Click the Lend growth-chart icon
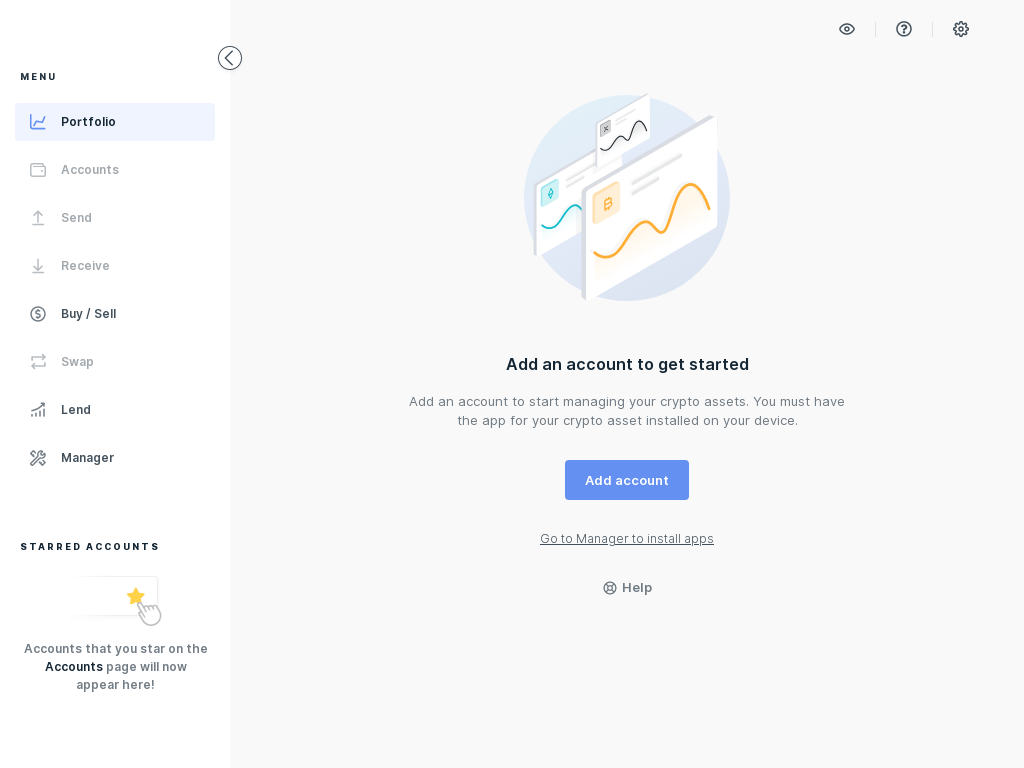Viewport: 1024px width, 768px height. 38,409
